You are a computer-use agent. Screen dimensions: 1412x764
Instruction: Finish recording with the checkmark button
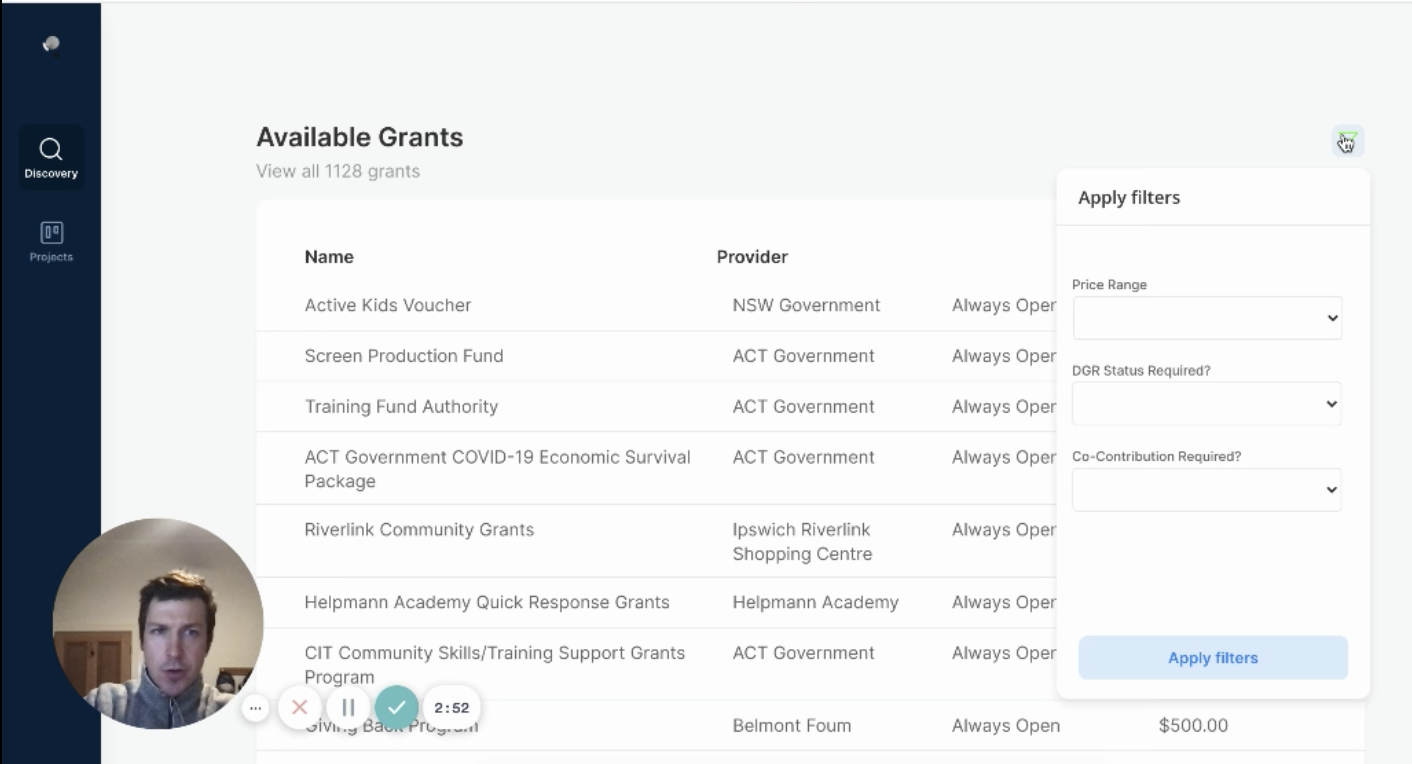tap(396, 708)
